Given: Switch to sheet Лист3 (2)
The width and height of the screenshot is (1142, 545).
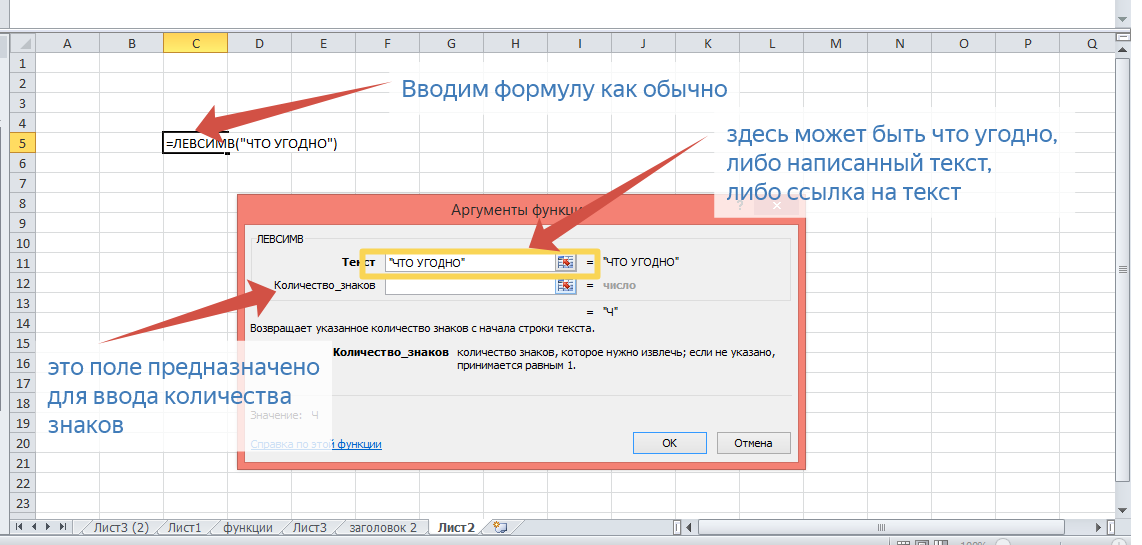Looking at the screenshot, I should pyautogui.click(x=121, y=528).
